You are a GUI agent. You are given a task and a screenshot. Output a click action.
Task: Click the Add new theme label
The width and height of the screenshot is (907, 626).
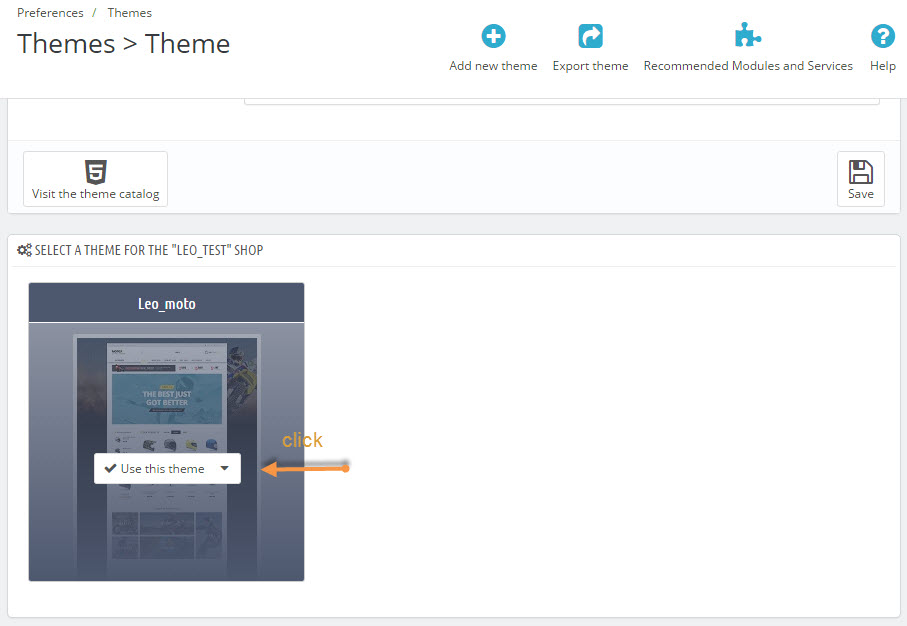pos(493,66)
